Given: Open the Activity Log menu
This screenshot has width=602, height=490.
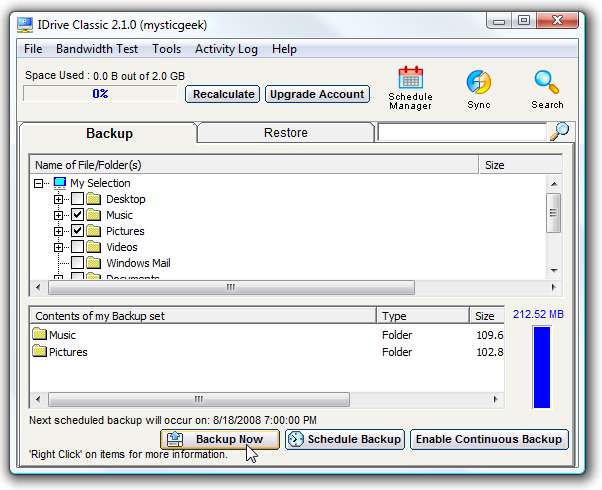Looking at the screenshot, I should click(226, 49).
